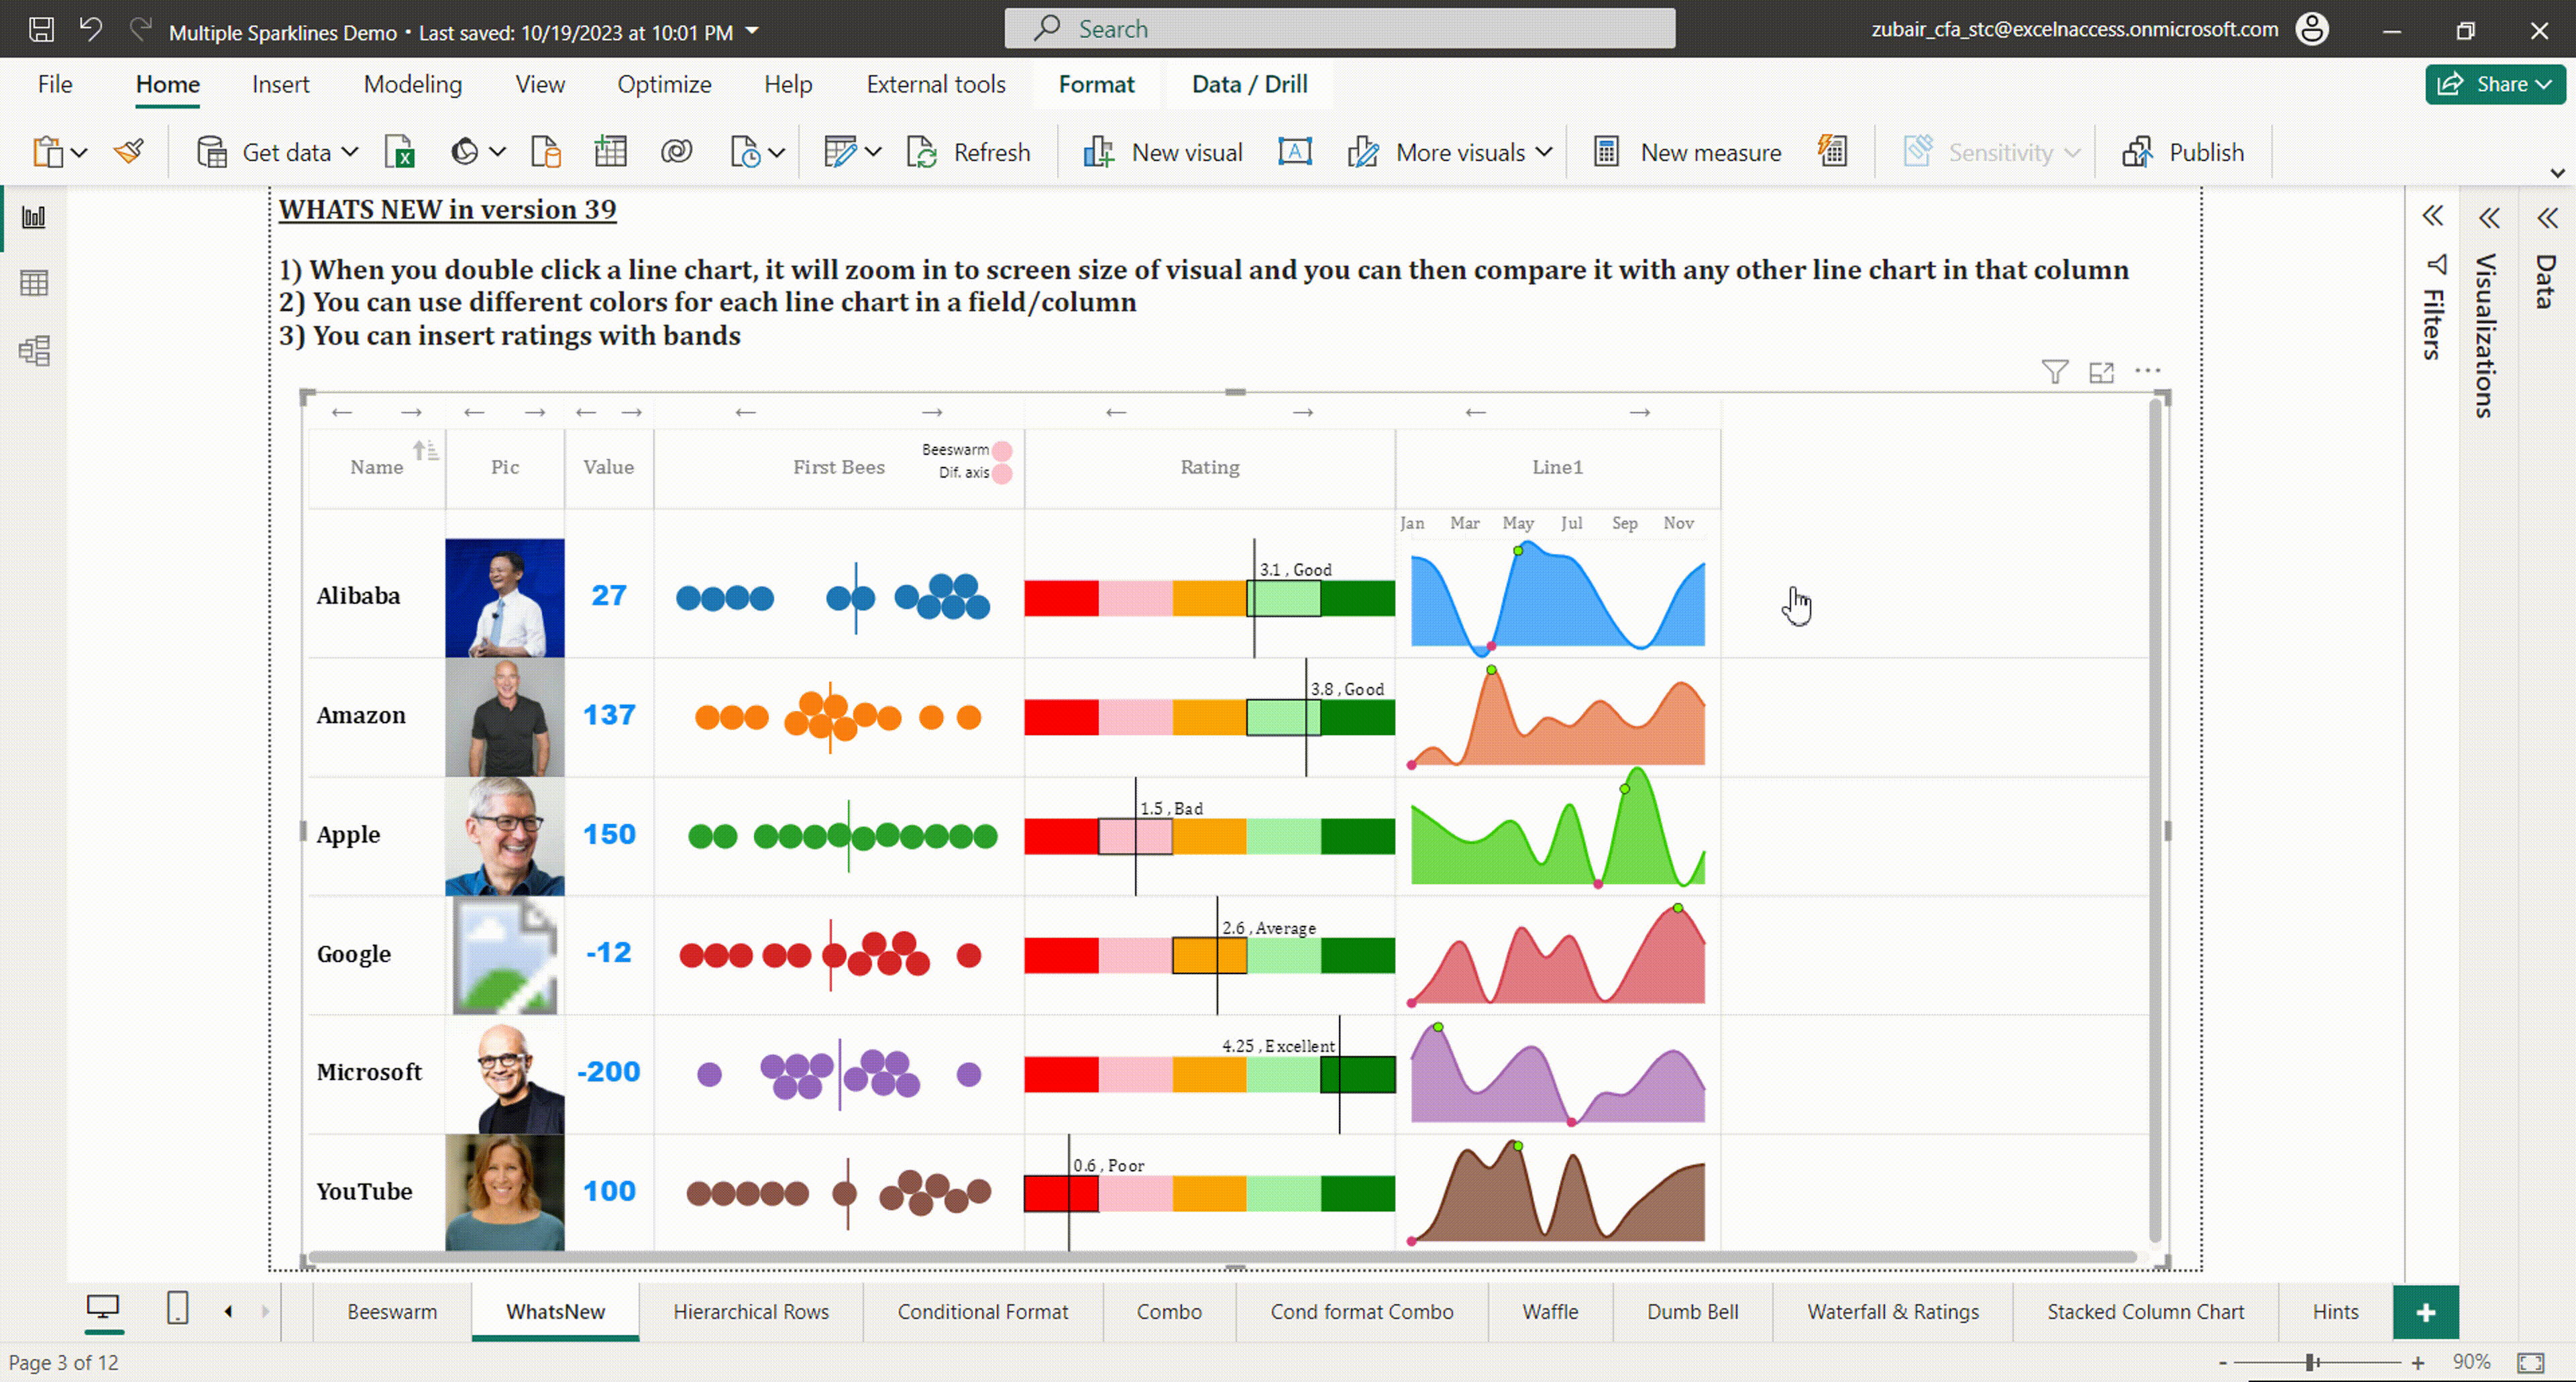Click the Alibaba profile picture
This screenshot has height=1382, width=2576.
(x=505, y=598)
